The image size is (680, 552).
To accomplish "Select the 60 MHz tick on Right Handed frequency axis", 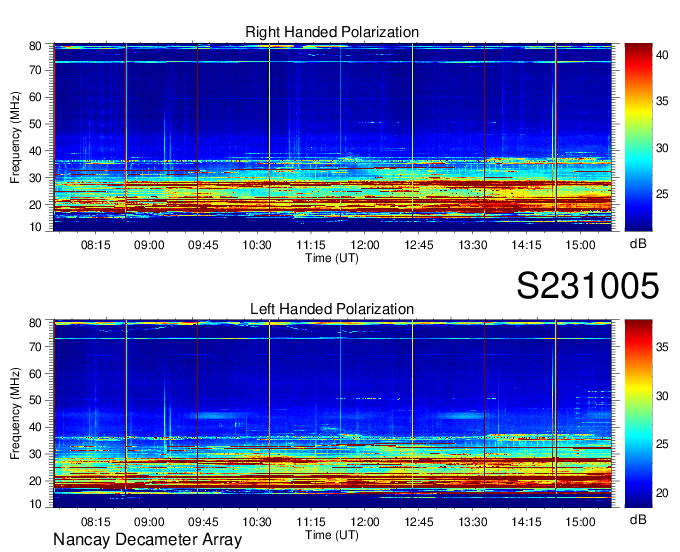I will pos(35,97).
